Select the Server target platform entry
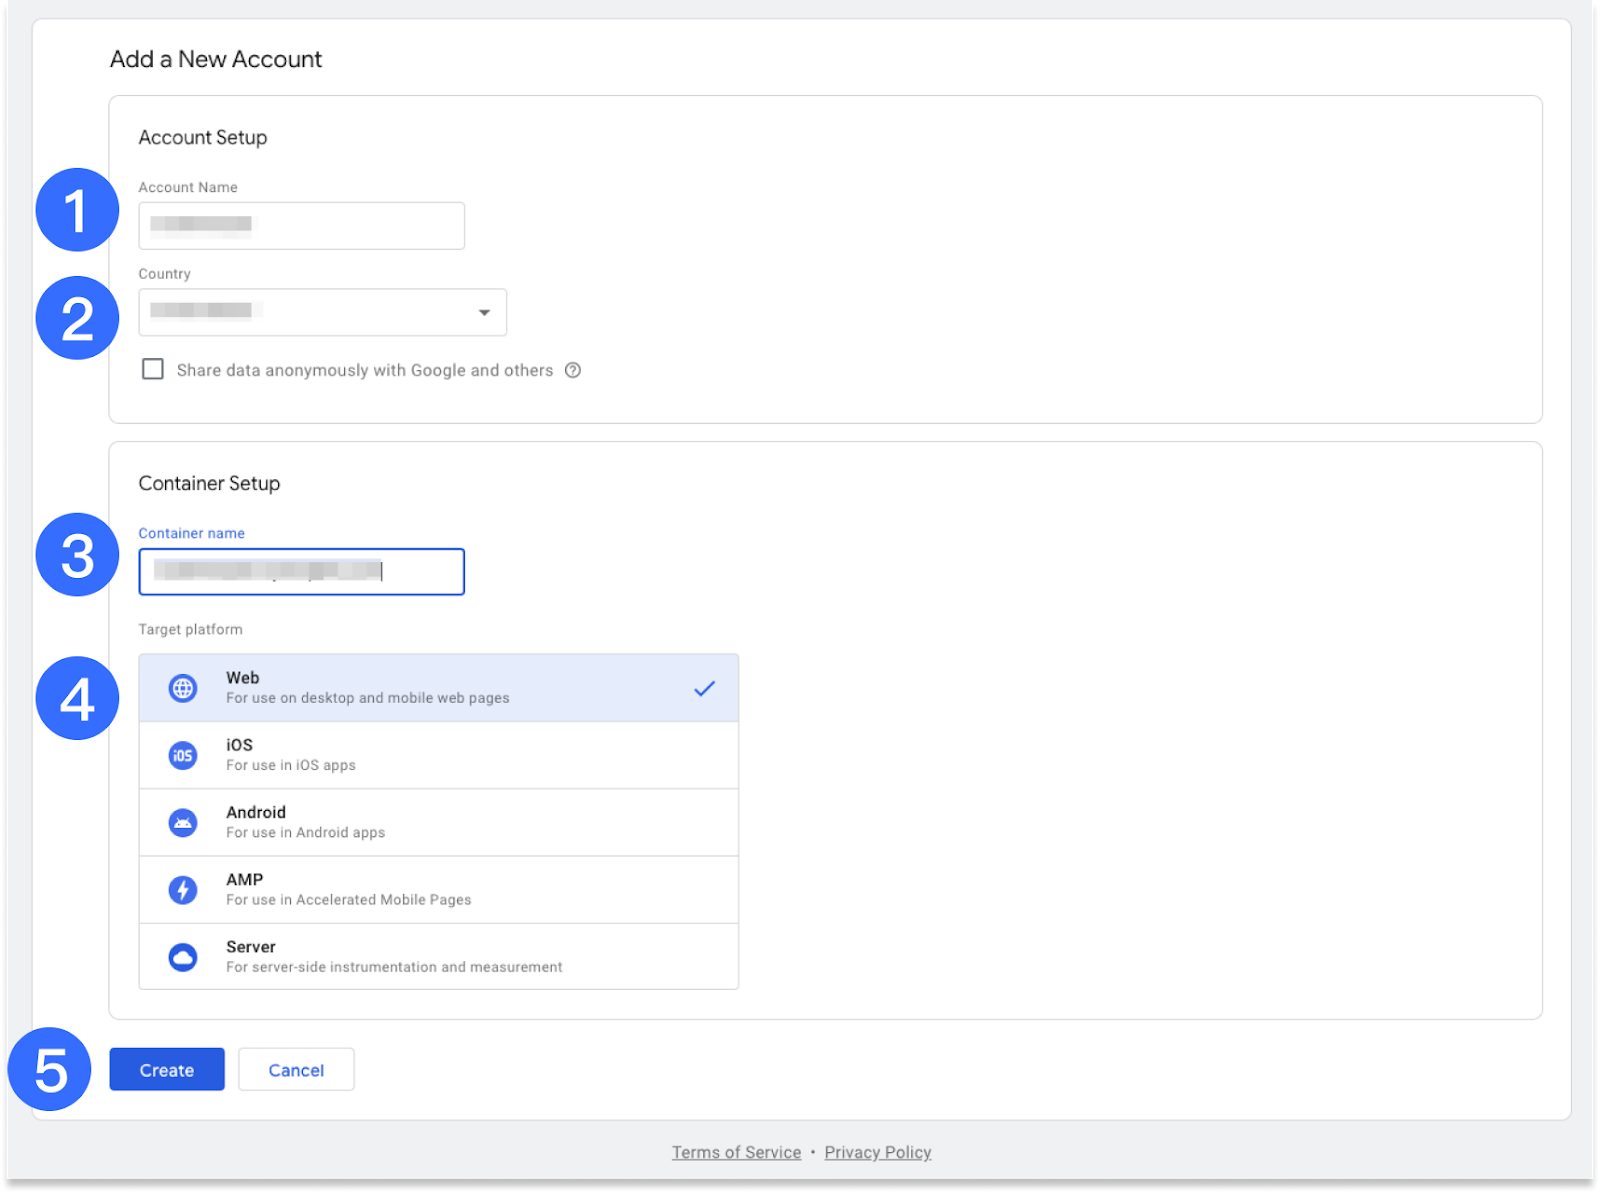Screen dimensions: 1600x1194 pyautogui.click(x=438, y=957)
